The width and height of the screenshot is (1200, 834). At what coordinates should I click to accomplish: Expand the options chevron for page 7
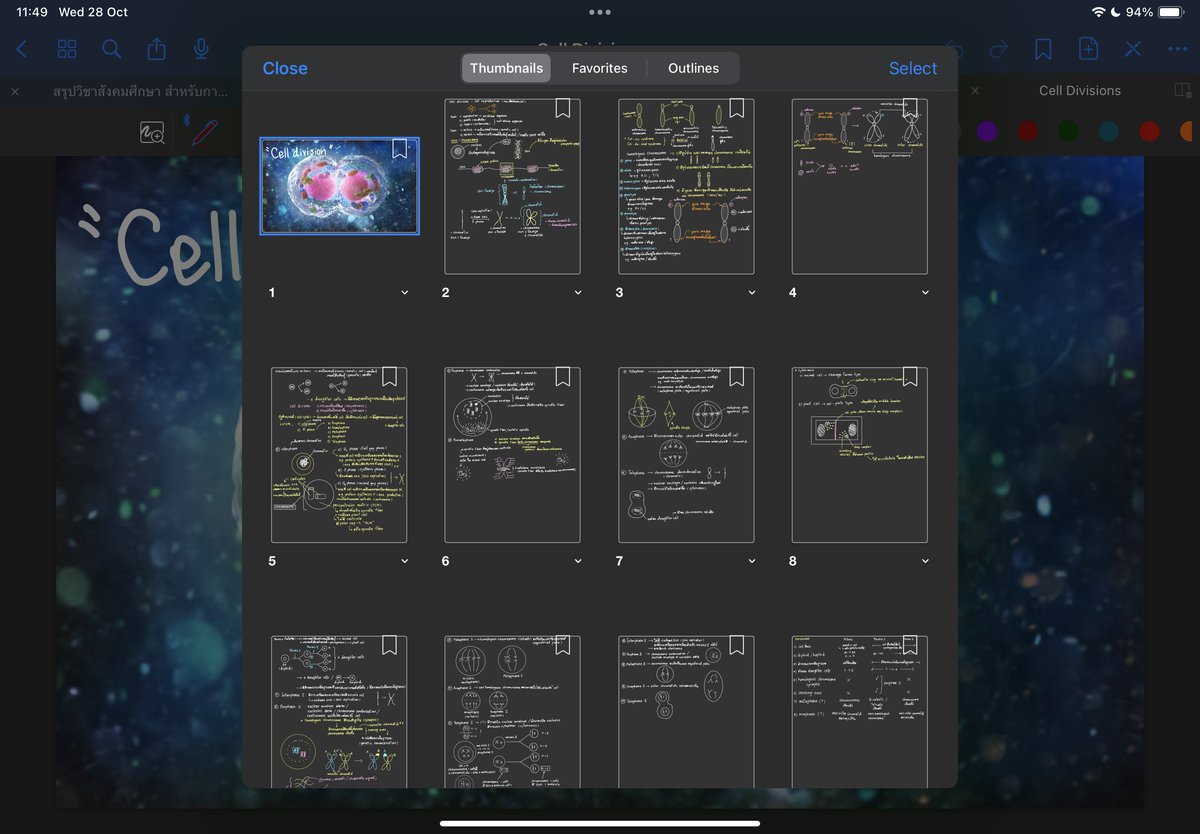(752, 562)
